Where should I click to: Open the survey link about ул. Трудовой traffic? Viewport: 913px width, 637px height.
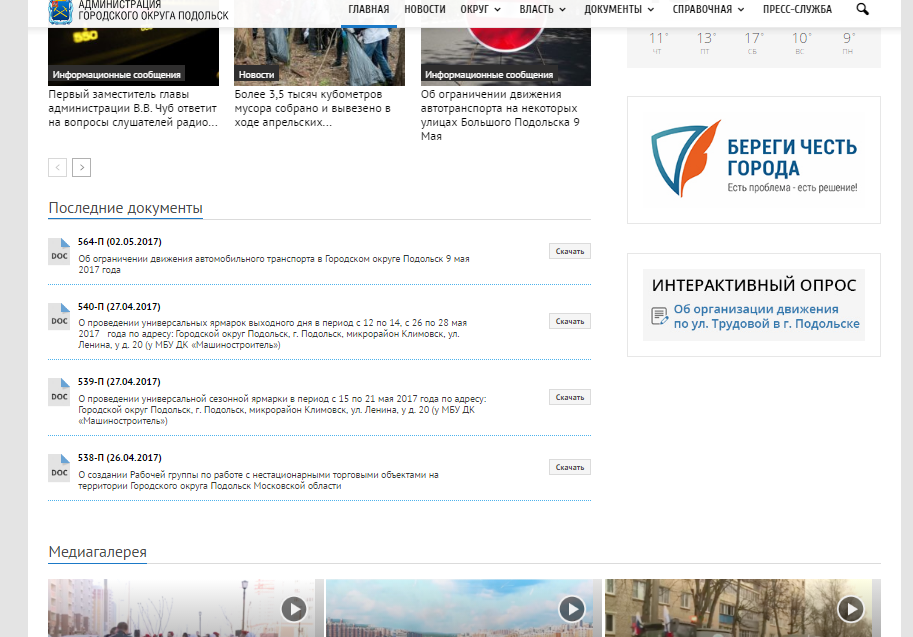[x=766, y=316]
